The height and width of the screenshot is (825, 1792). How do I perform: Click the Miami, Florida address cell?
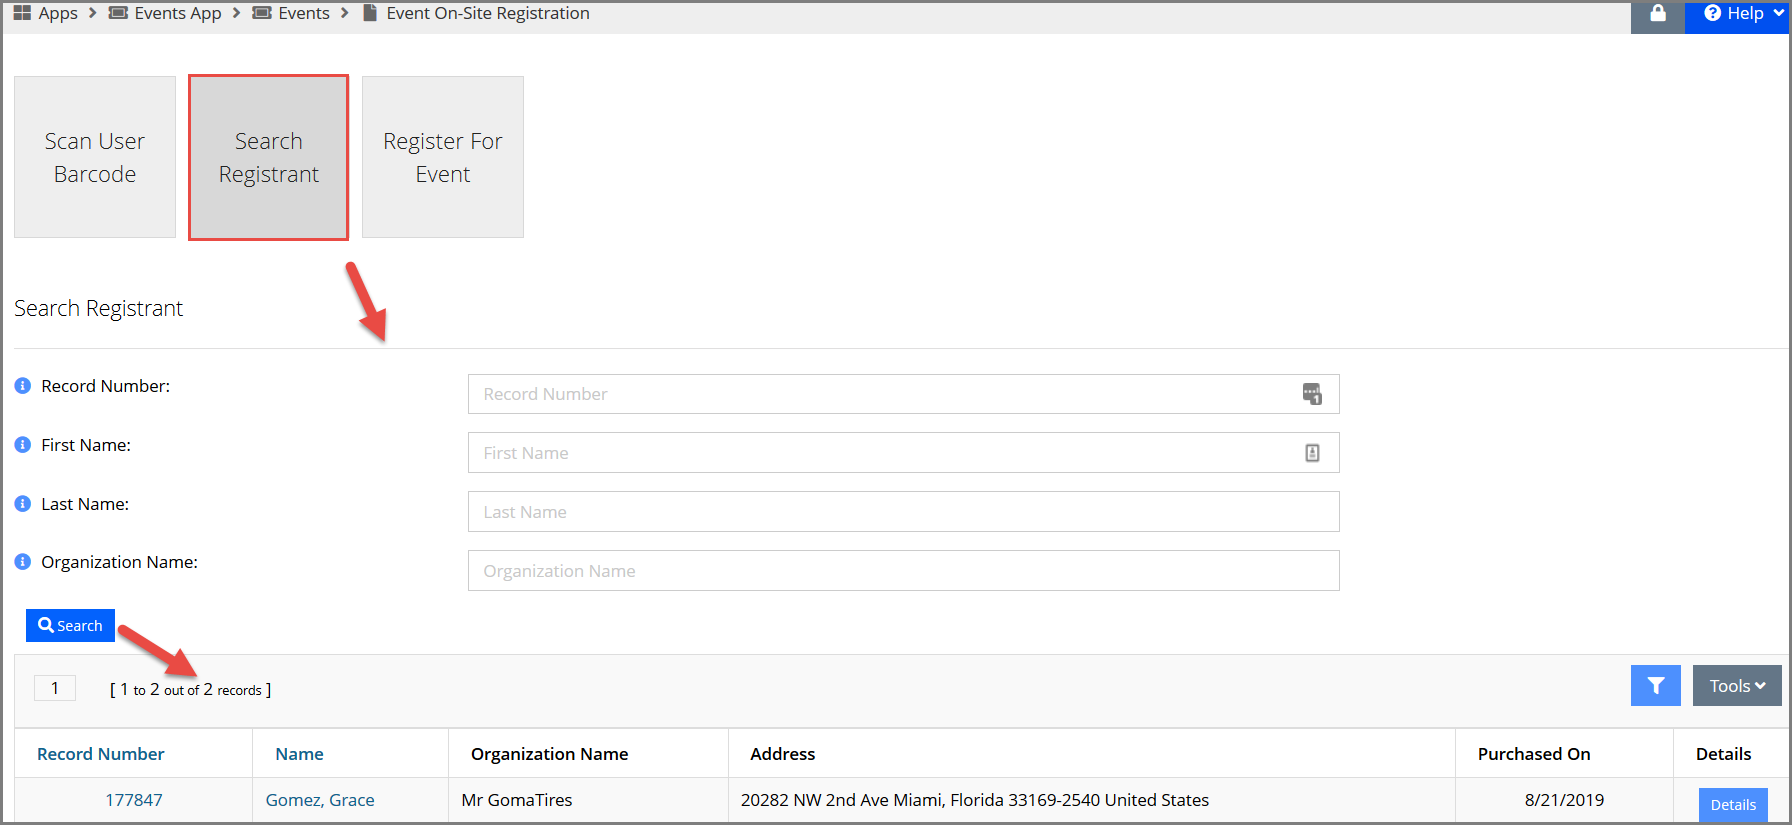pyautogui.click(x=975, y=800)
